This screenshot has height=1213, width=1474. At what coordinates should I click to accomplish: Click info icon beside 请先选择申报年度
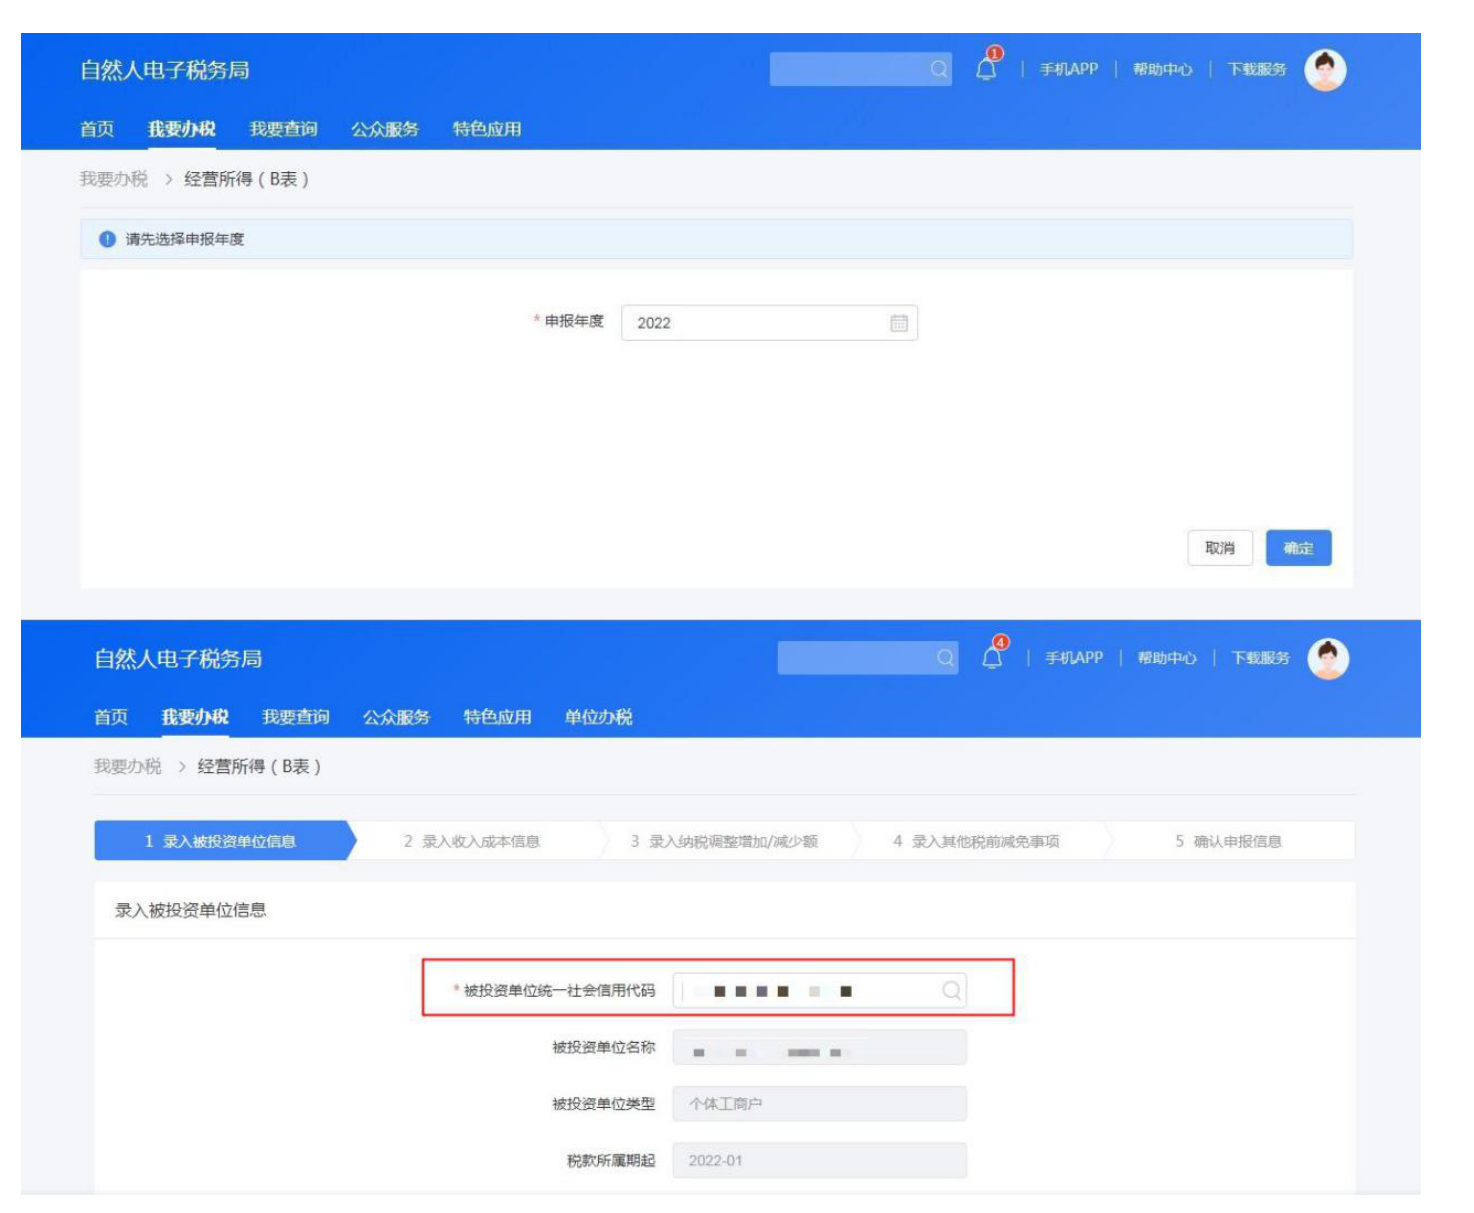pyautogui.click(x=107, y=239)
